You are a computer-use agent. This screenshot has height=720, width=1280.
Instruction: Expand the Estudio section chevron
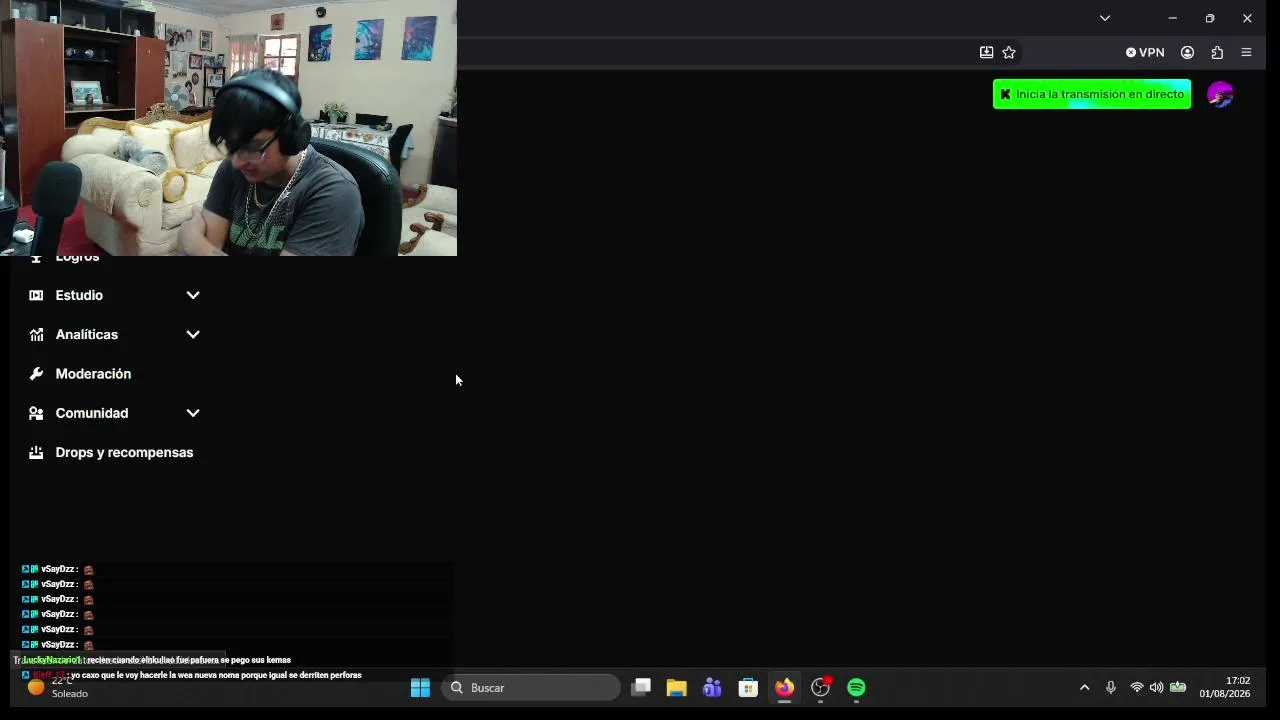pyautogui.click(x=193, y=295)
